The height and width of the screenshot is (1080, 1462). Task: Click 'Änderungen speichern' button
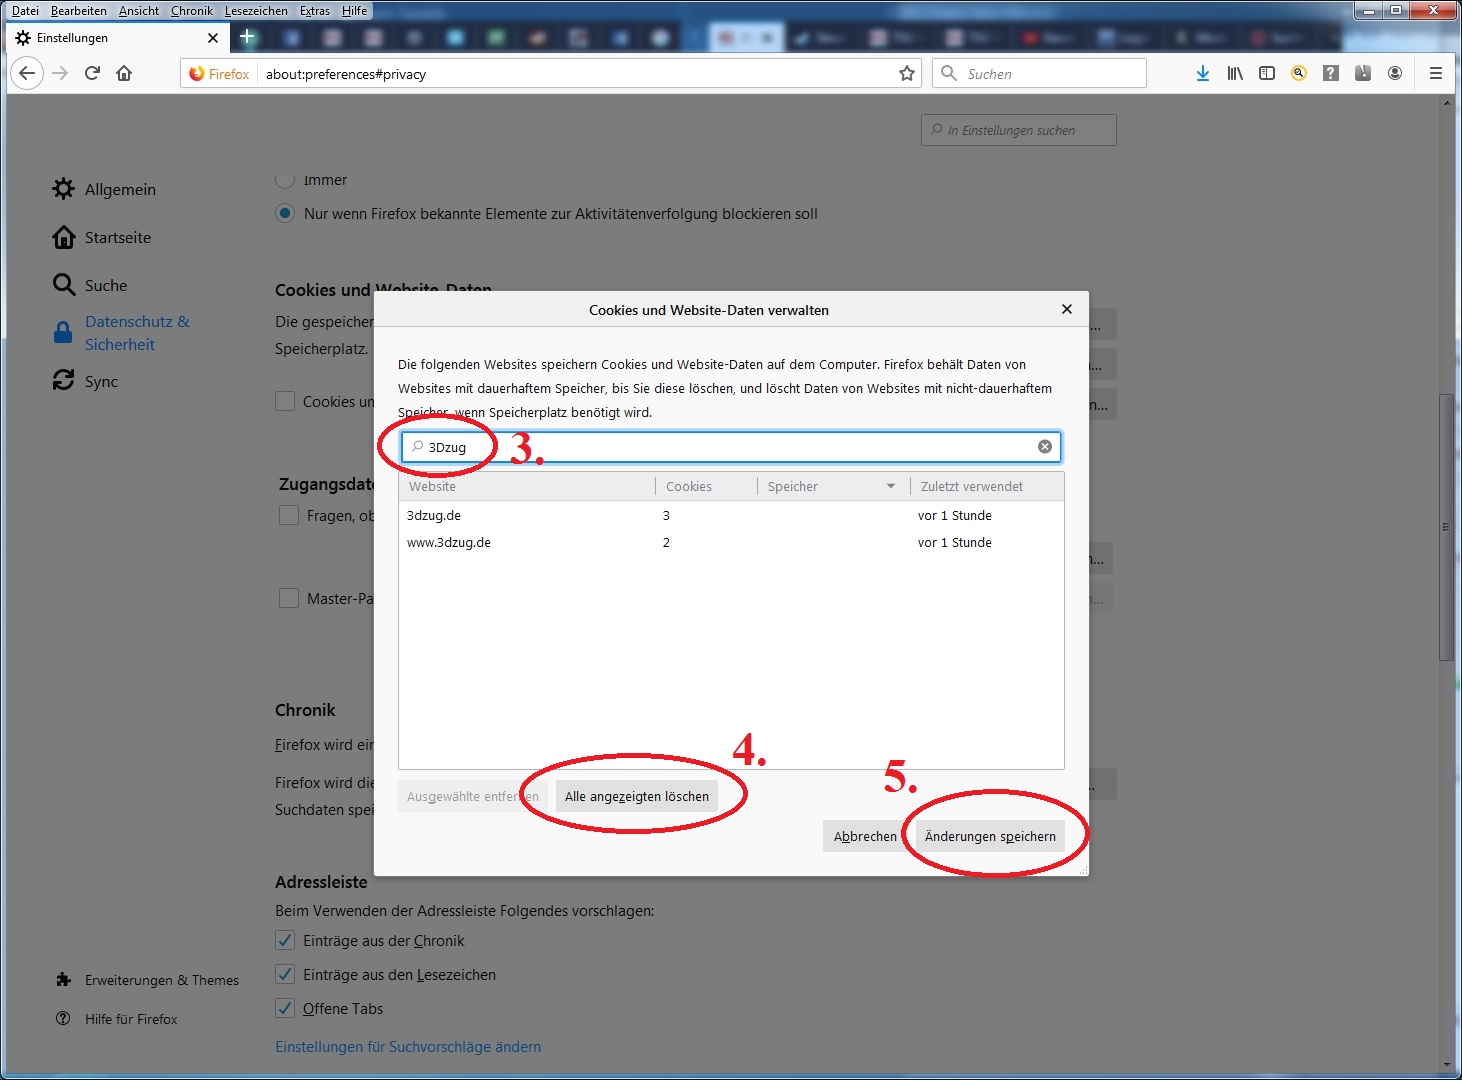(x=990, y=836)
